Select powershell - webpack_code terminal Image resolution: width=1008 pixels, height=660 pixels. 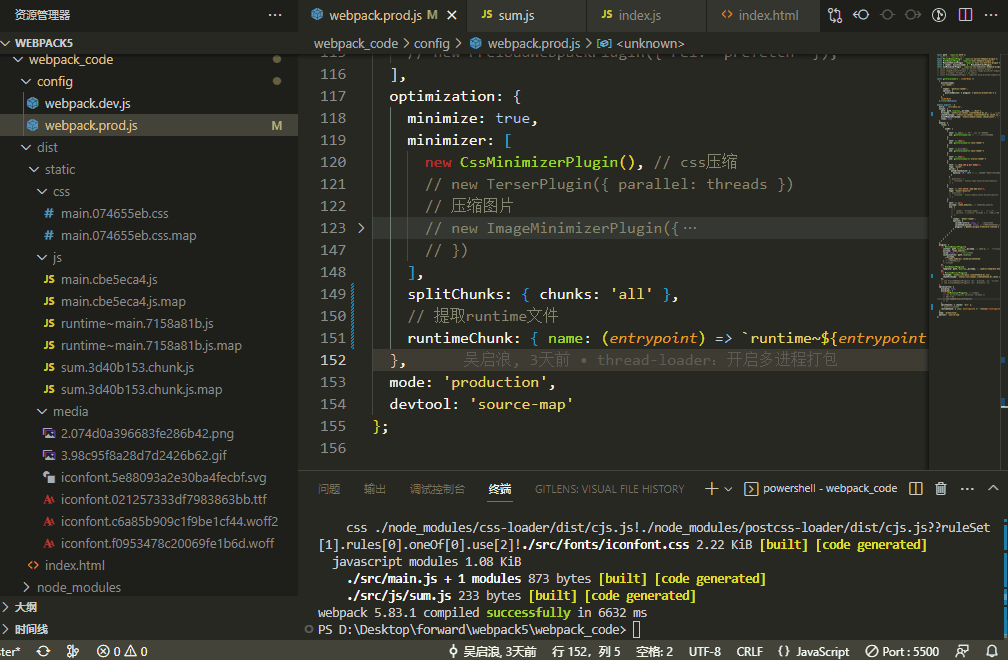[x=821, y=488]
